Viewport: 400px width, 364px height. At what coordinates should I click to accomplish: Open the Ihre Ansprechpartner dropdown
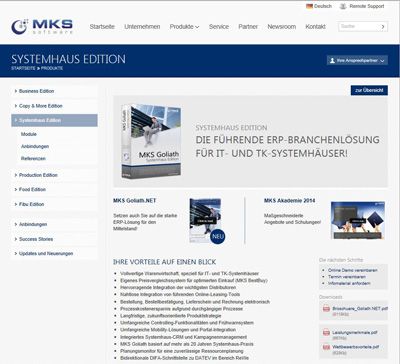point(357,60)
